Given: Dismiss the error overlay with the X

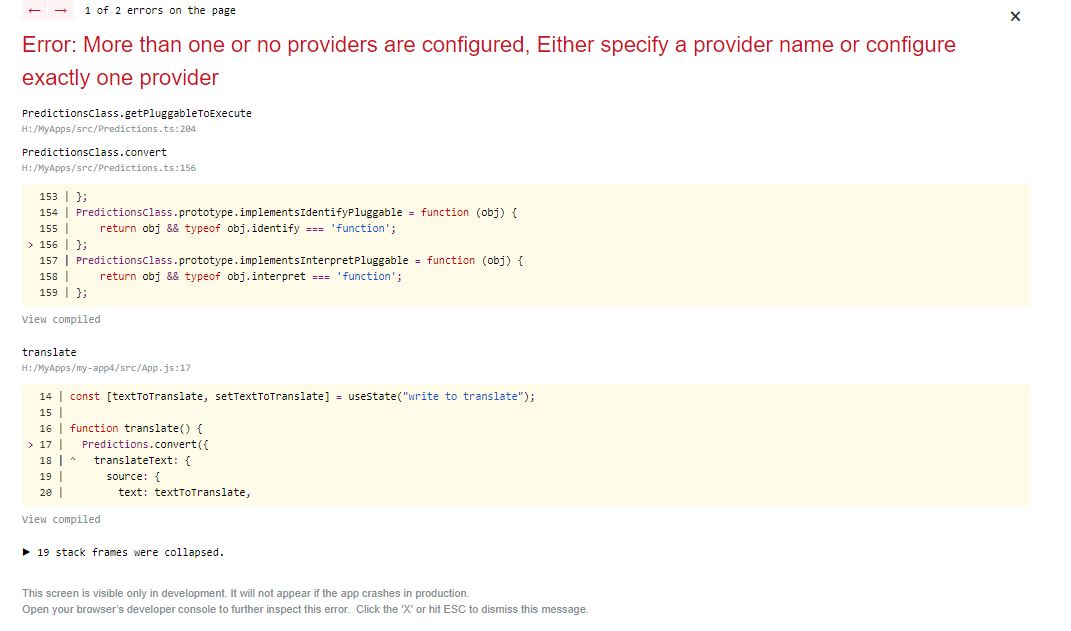Looking at the screenshot, I should pos(1015,16).
